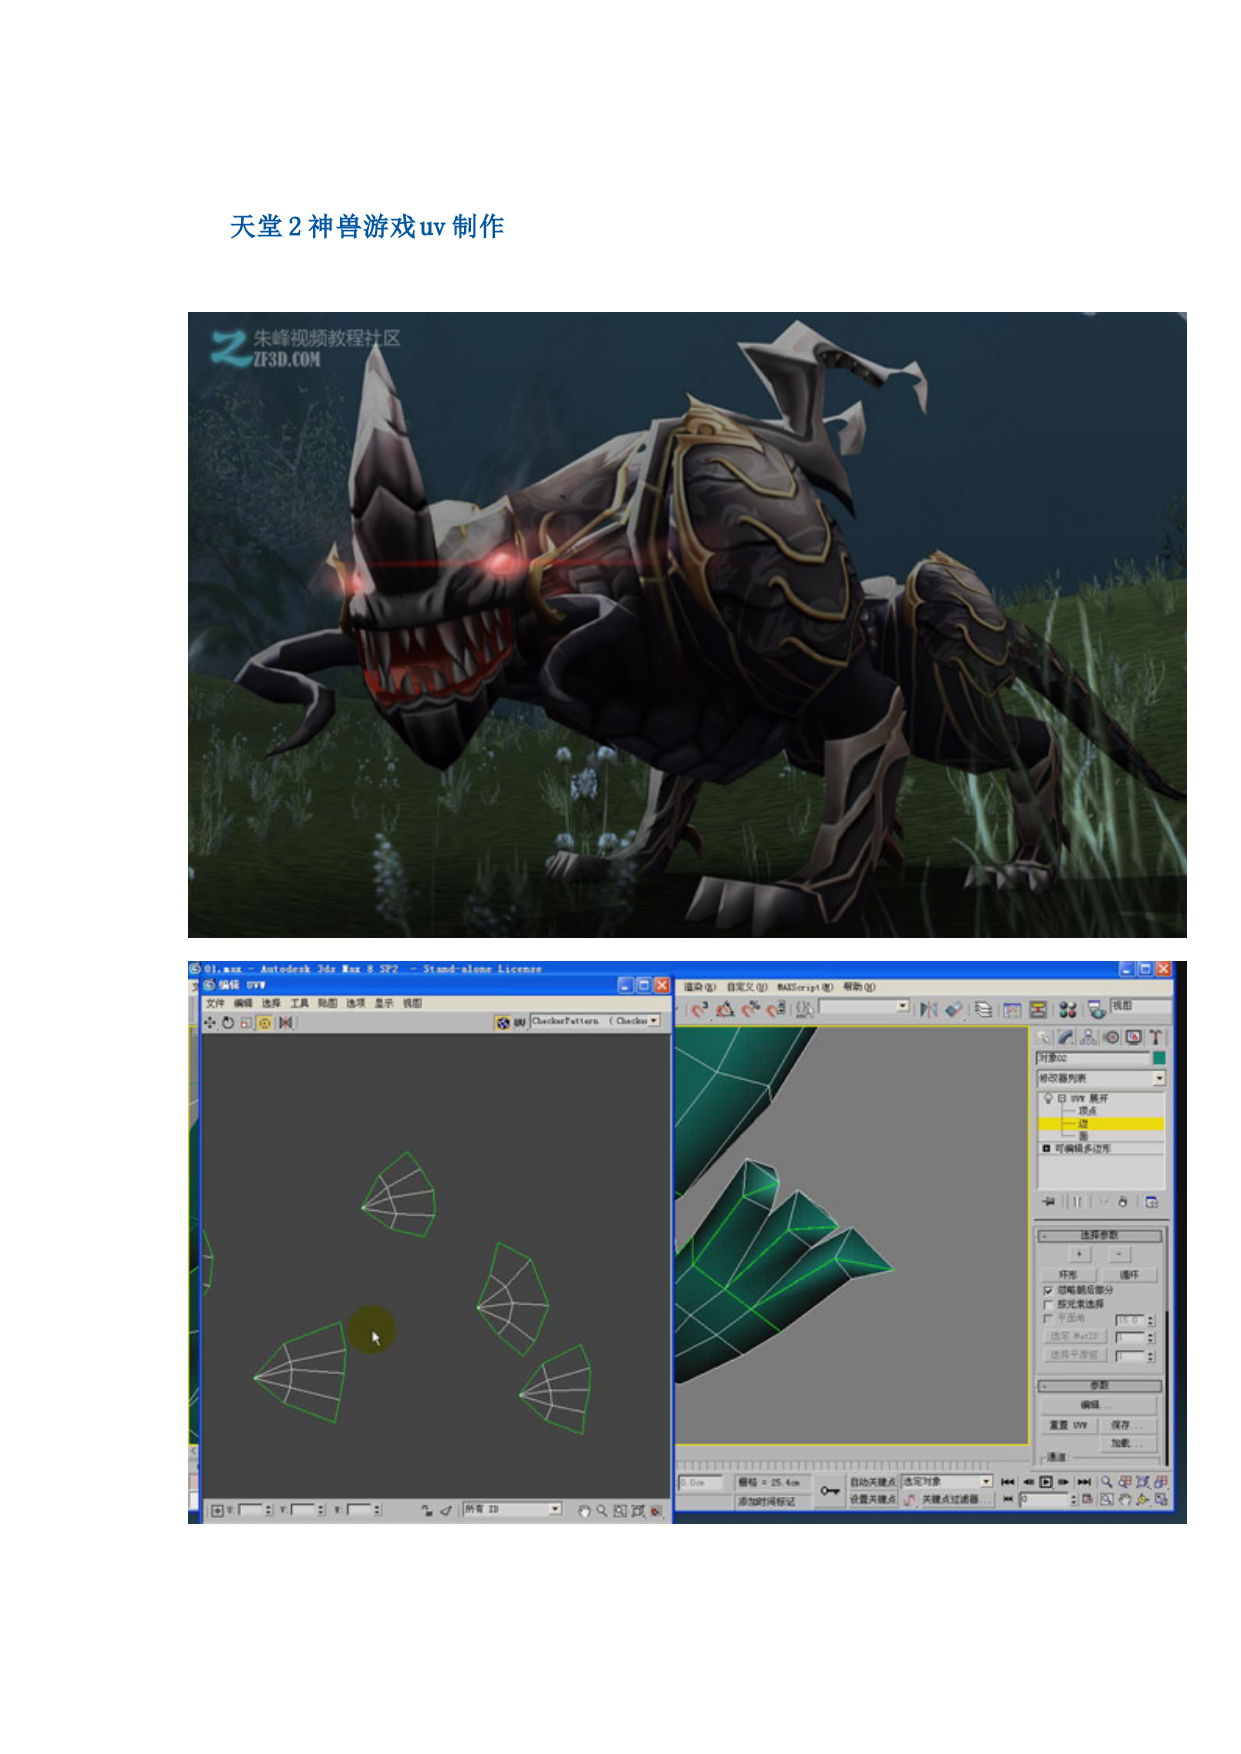Click the plus grow selection button

1080,1254
